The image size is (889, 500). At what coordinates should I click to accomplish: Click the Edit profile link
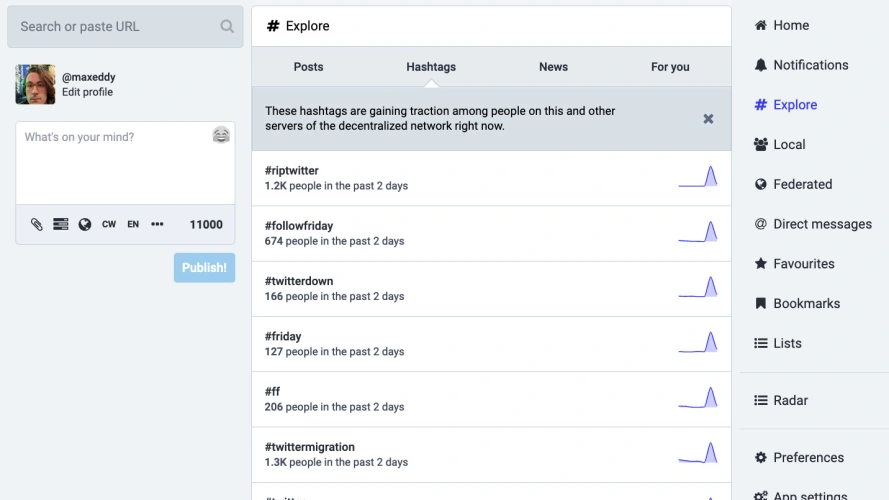tap(87, 92)
